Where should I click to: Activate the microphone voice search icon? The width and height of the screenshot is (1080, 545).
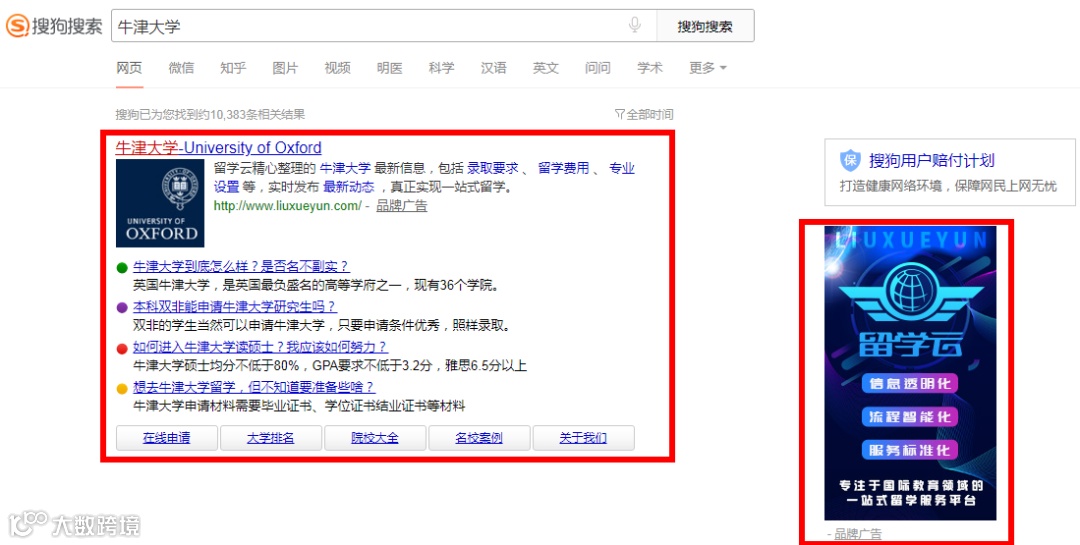tap(634, 25)
